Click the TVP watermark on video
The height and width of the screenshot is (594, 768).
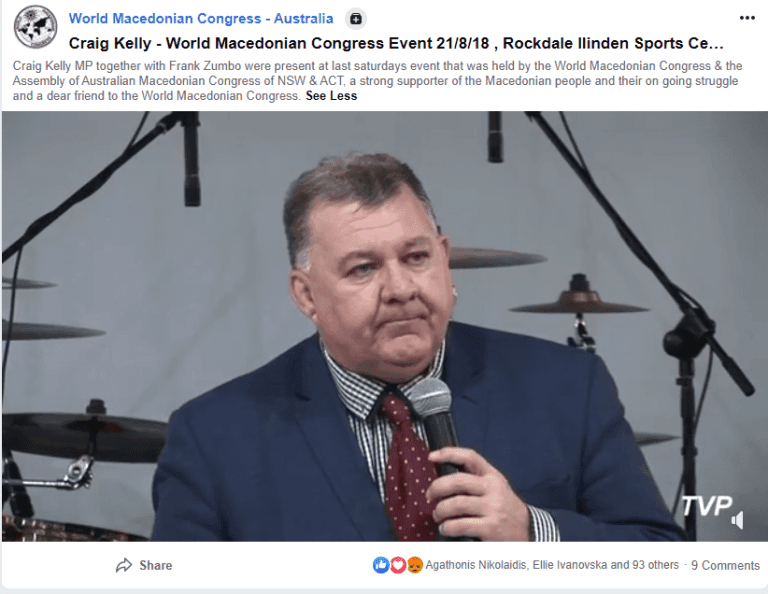707,506
